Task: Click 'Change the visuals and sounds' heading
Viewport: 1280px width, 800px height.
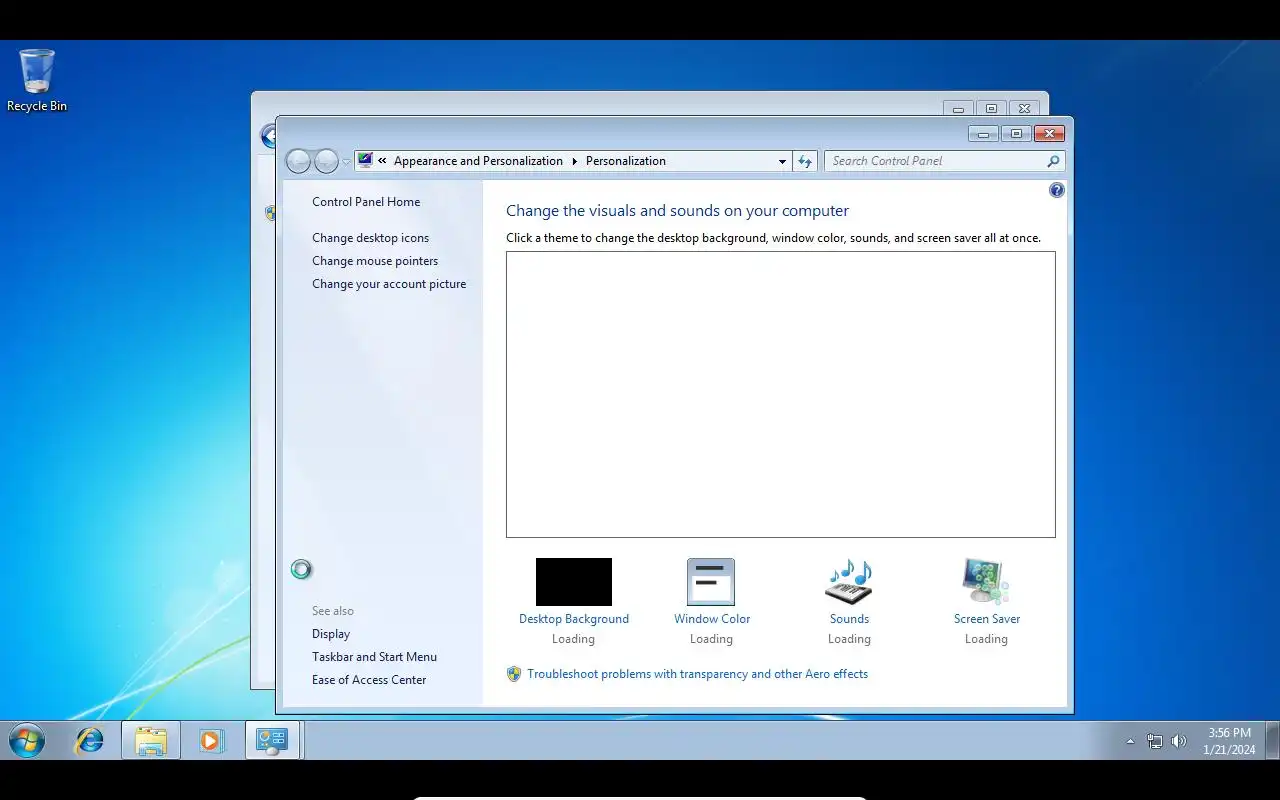Action: click(x=677, y=211)
